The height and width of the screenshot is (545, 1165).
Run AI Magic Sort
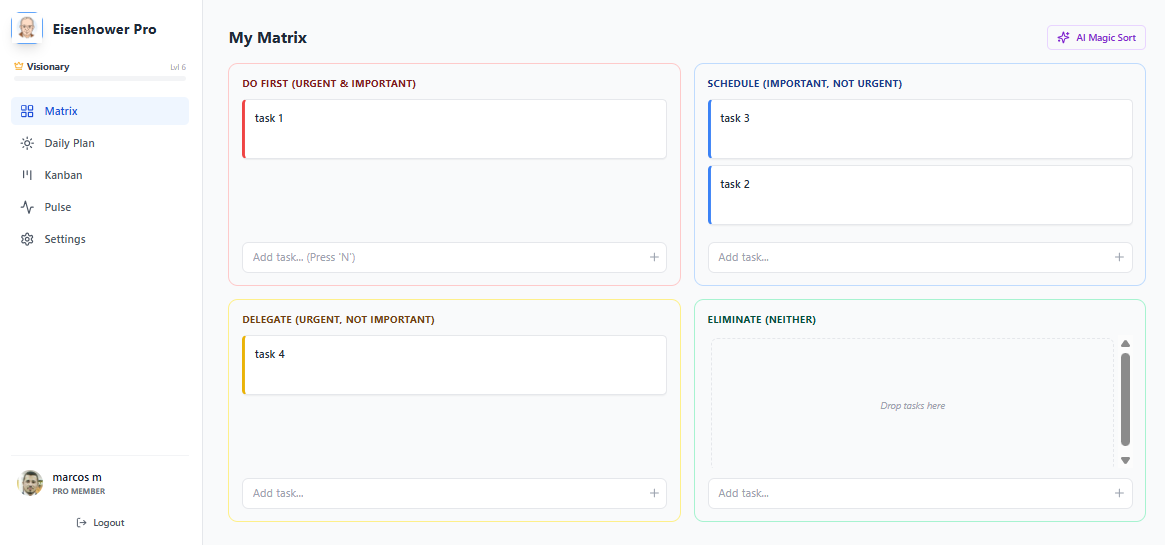pos(1096,38)
